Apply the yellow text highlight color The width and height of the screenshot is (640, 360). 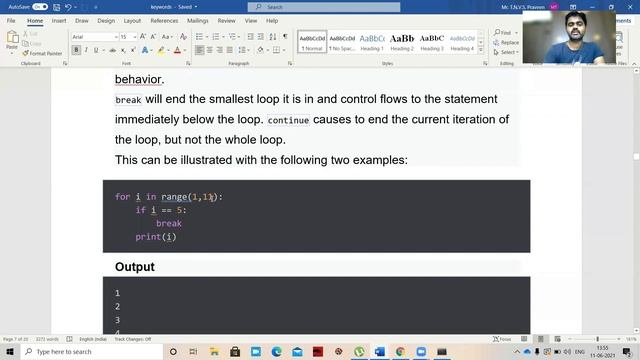[161, 50]
